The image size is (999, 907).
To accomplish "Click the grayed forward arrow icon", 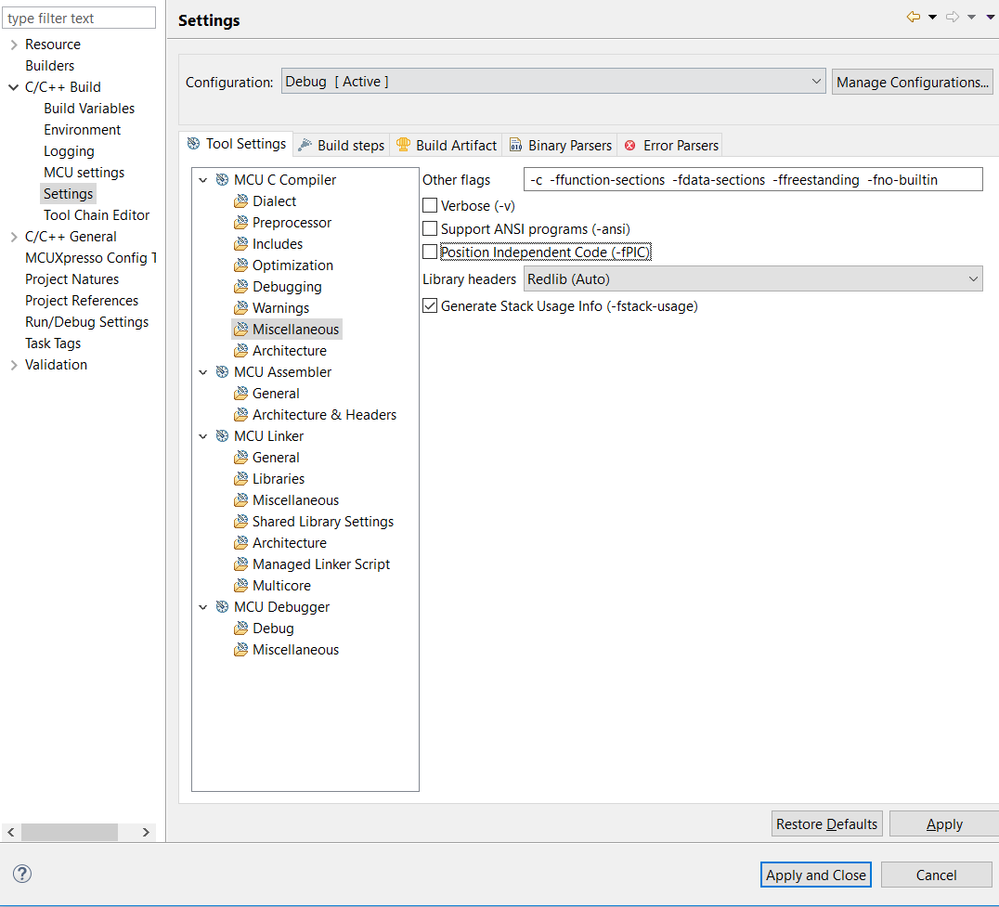I will (952, 17).
